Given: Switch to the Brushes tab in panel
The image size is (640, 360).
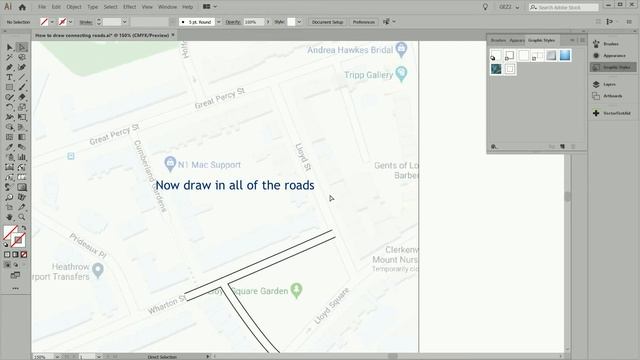Looking at the screenshot, I should point(498,40).
